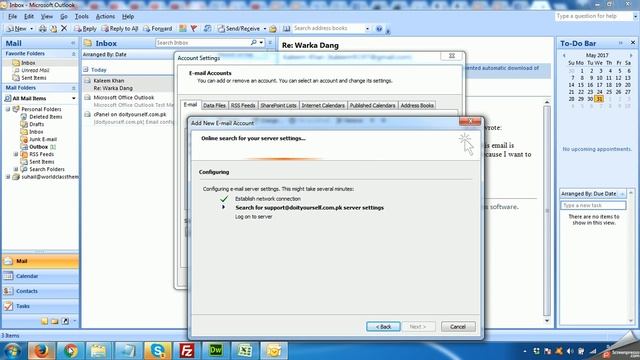Screen dimensions: 640x360
Task: Click the Search Inbox magnifier icon
Action: [x=253, y=42]
